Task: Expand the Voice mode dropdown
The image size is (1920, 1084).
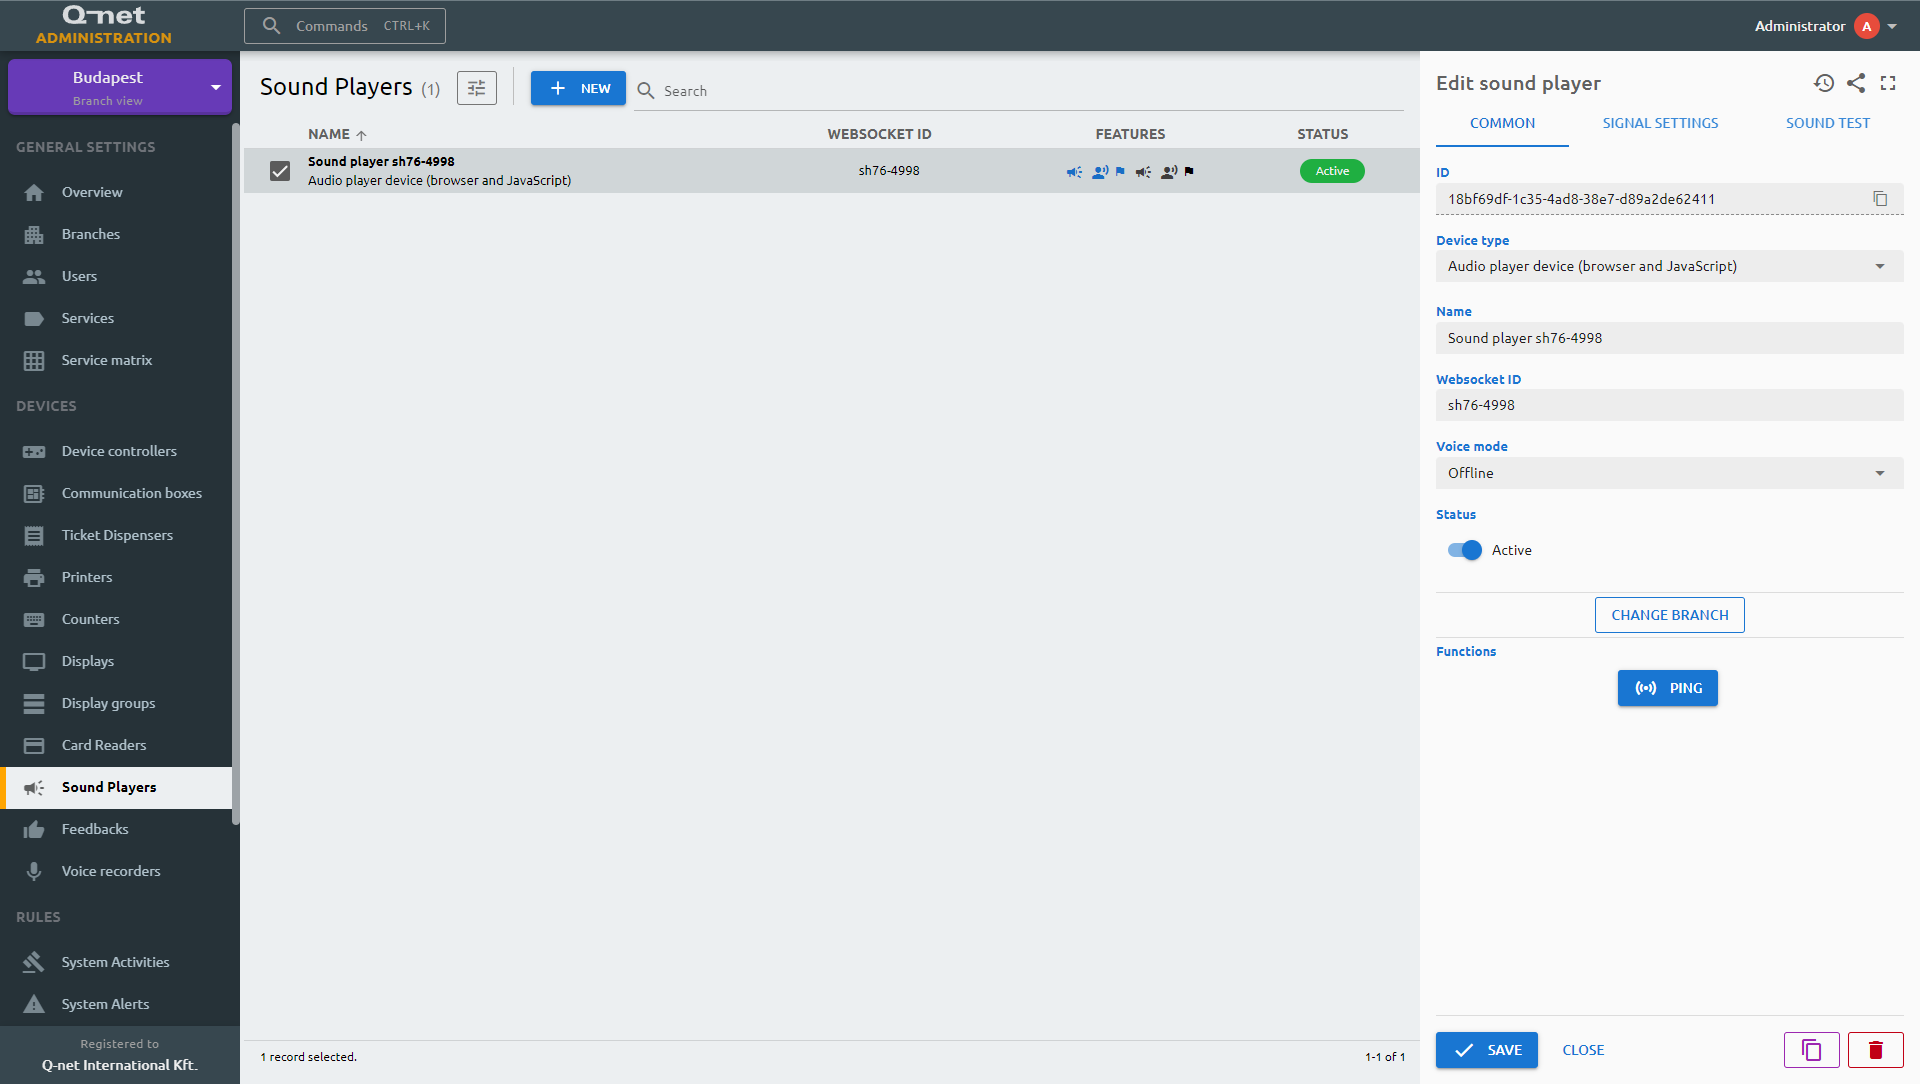Action: [1668, 473]
